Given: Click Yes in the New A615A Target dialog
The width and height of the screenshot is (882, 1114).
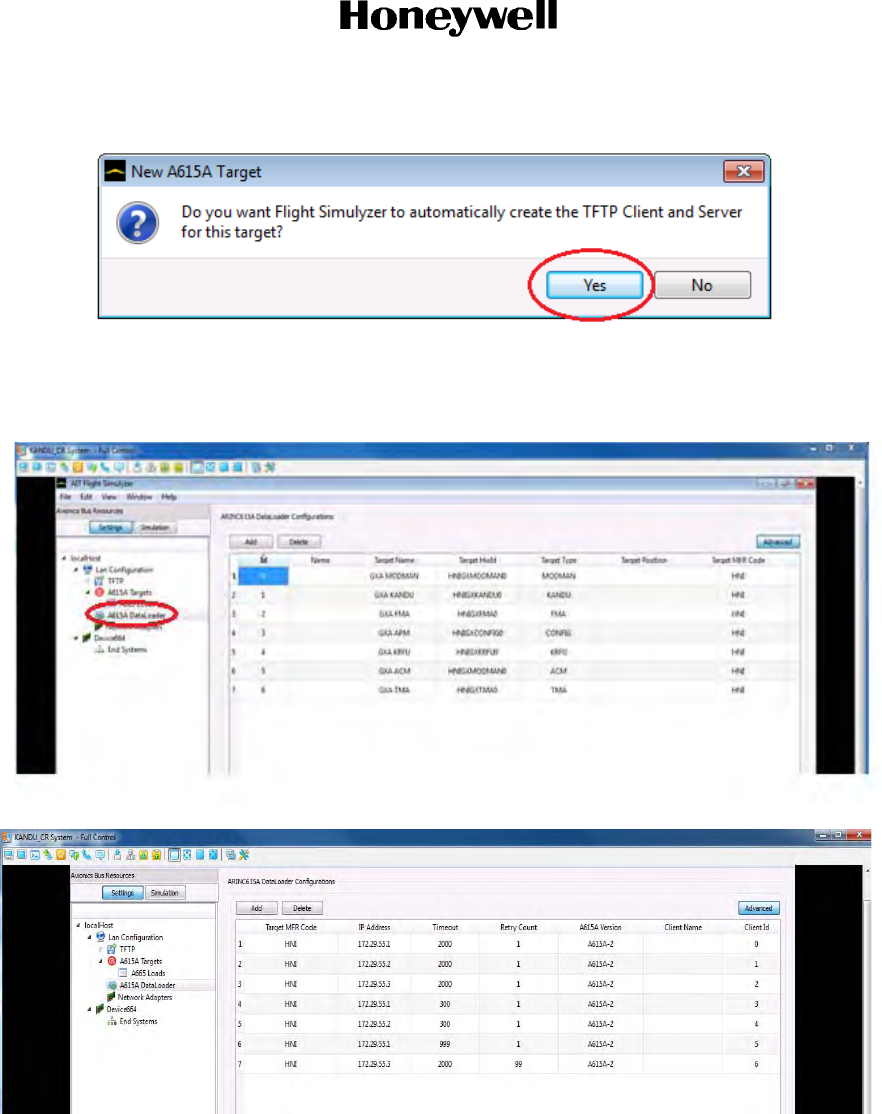Looking at the screenshot, I should click(594, 285).
